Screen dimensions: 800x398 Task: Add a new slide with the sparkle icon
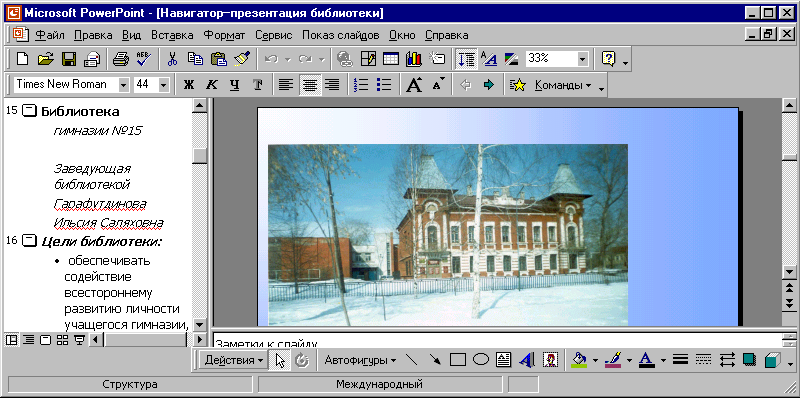[x=437, y=59]
